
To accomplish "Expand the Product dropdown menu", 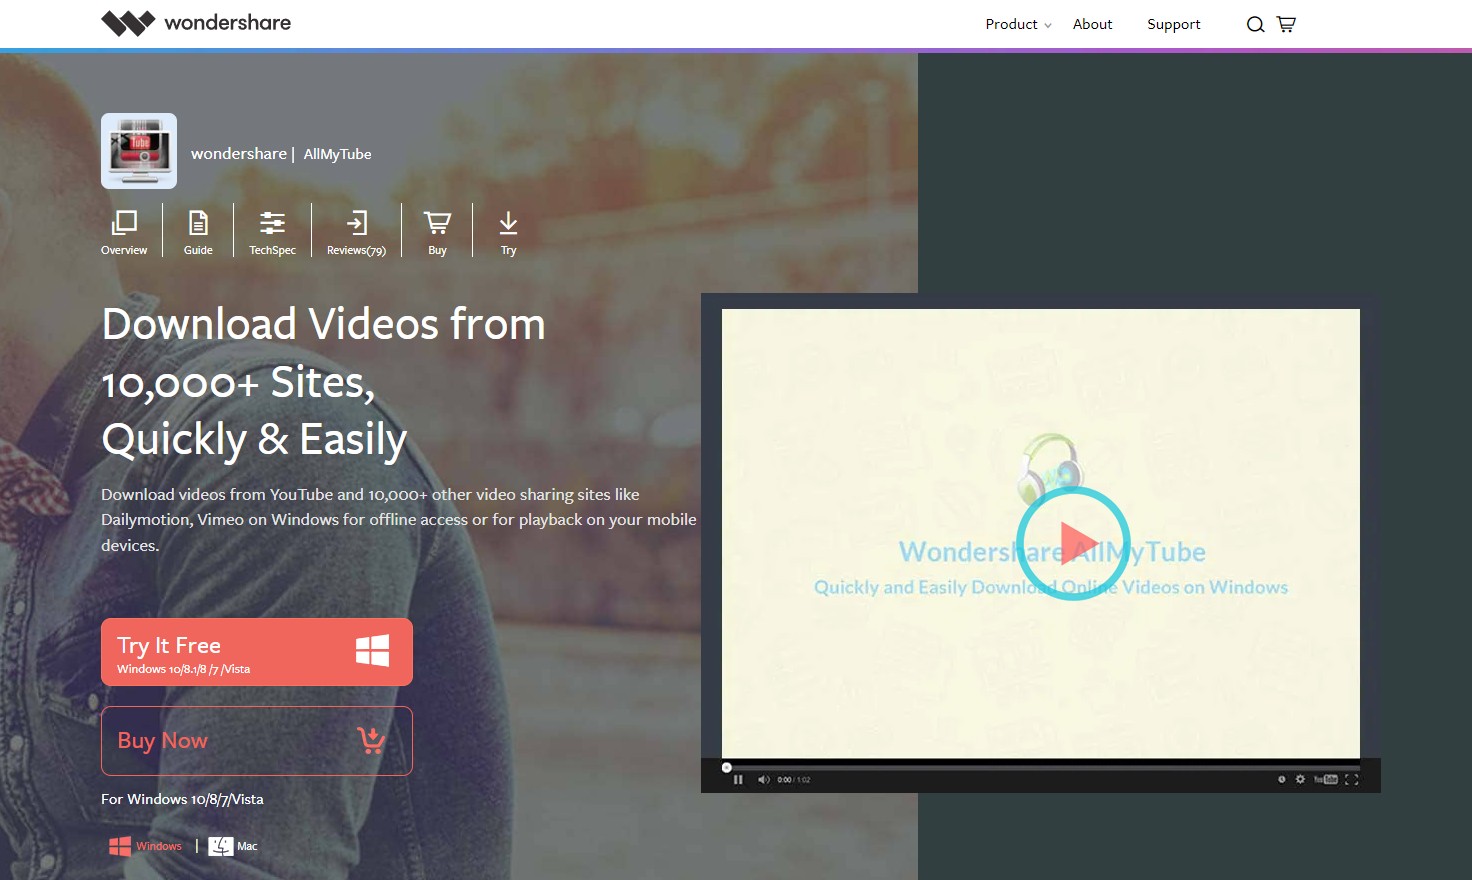I will tap(1018, 24).
